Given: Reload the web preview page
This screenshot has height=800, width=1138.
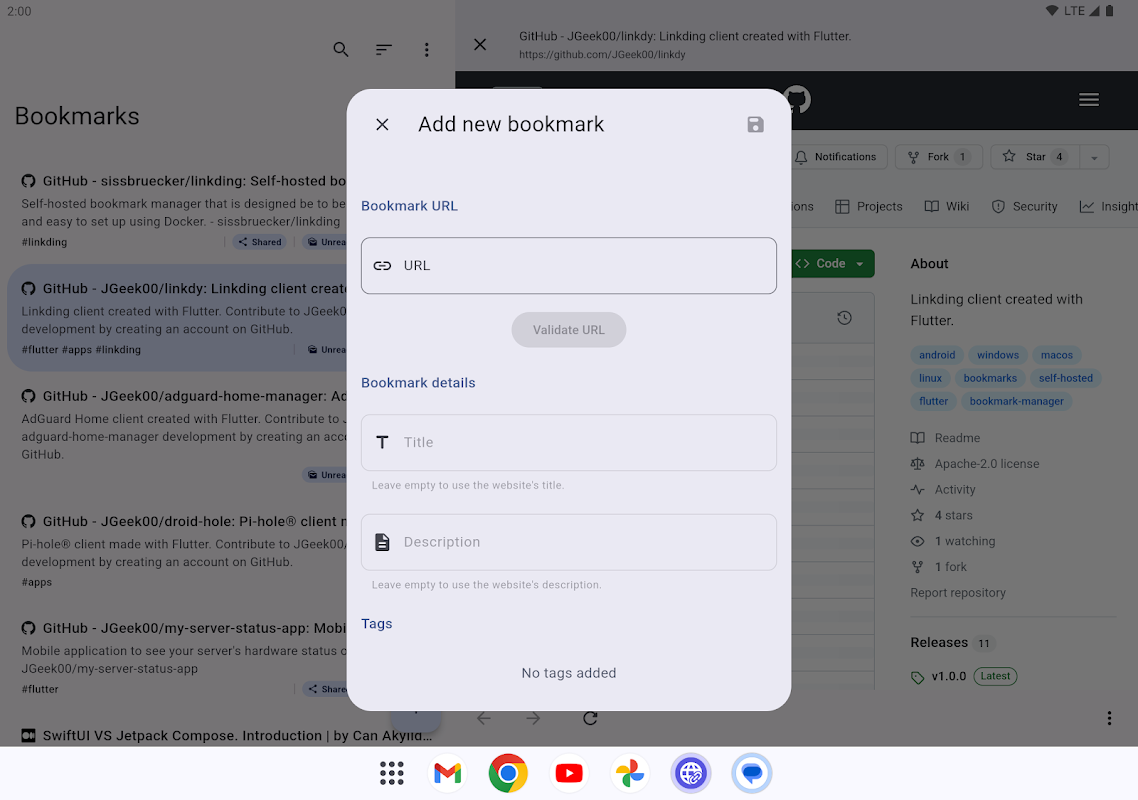Looking at the screenshot, I should point(590,719).
